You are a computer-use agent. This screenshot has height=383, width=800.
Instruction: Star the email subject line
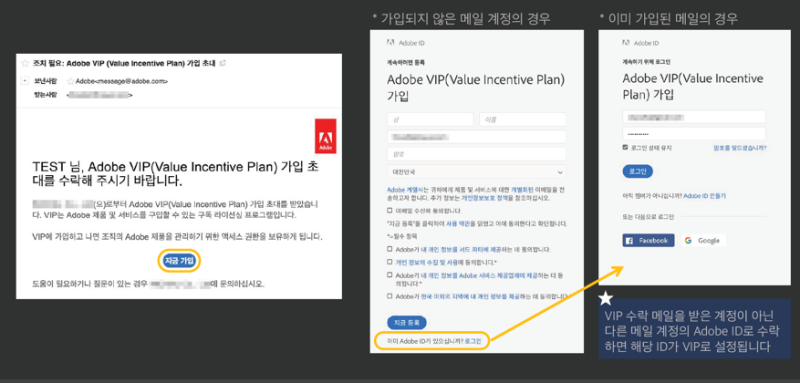24,63
